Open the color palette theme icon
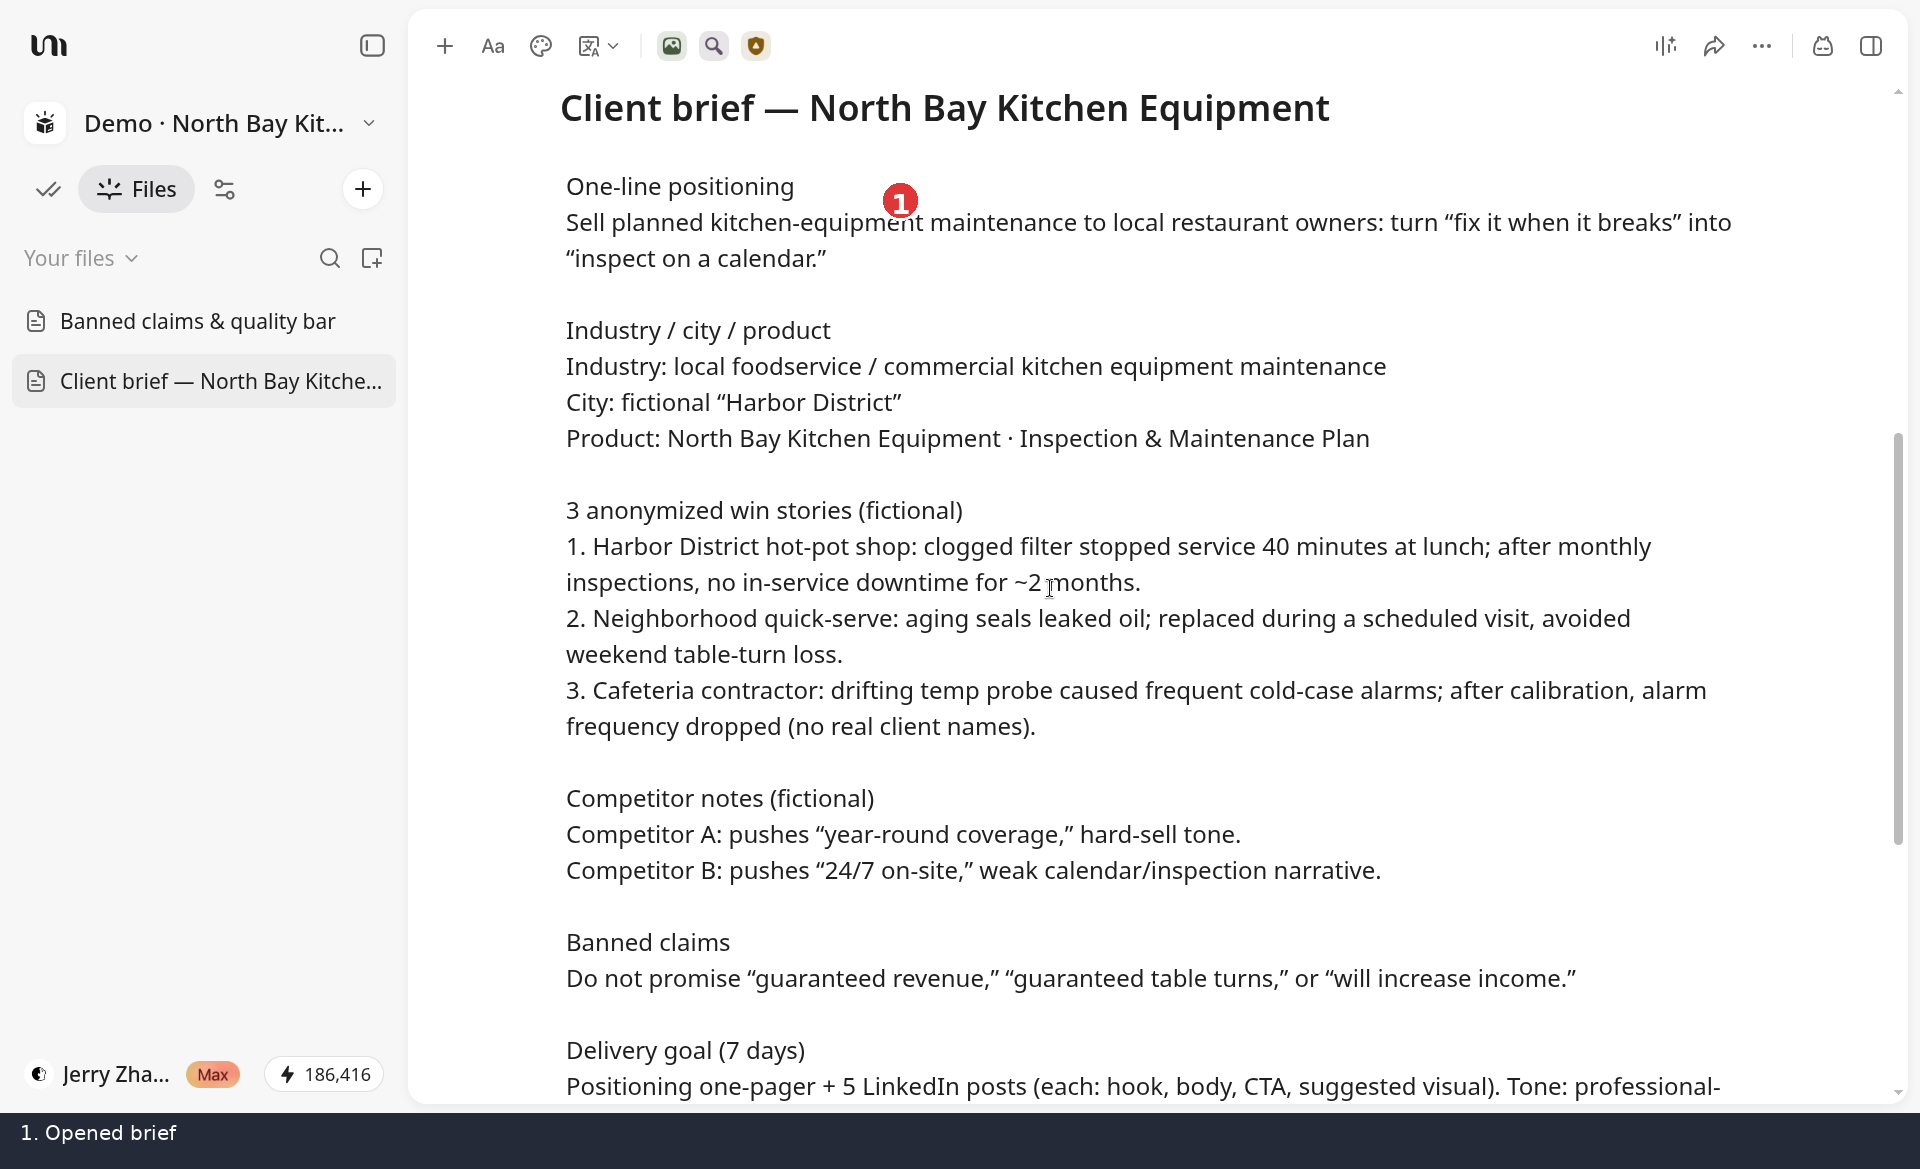This screenshot has width=1920, height=1169. pyautogui.click(x=541, y=46)
